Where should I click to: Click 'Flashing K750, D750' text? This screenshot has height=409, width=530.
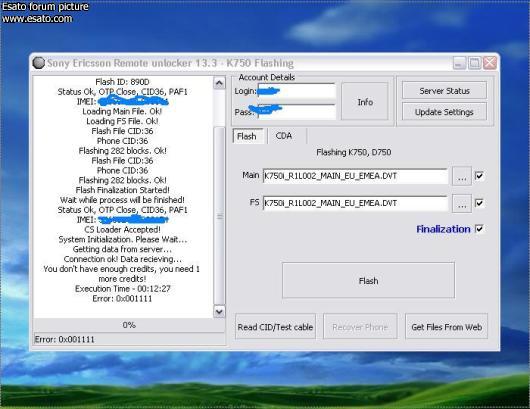tap(354, 152)
